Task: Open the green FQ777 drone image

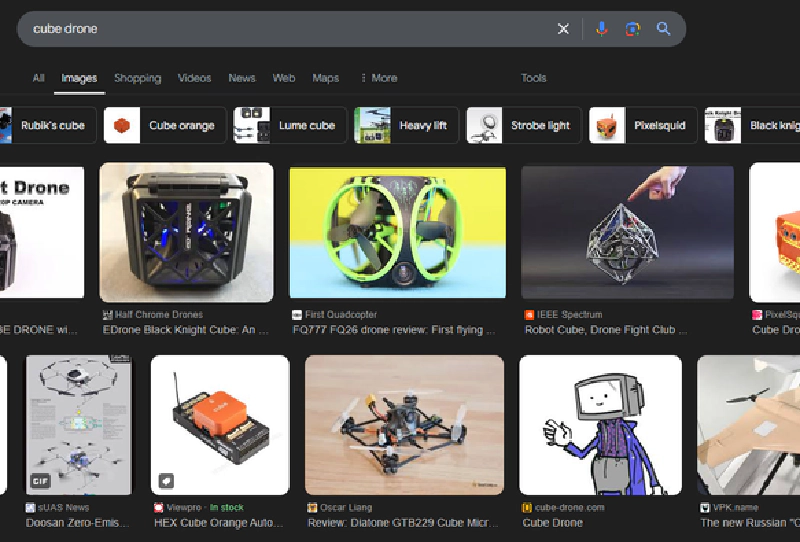Action: [x=397, y=233]
